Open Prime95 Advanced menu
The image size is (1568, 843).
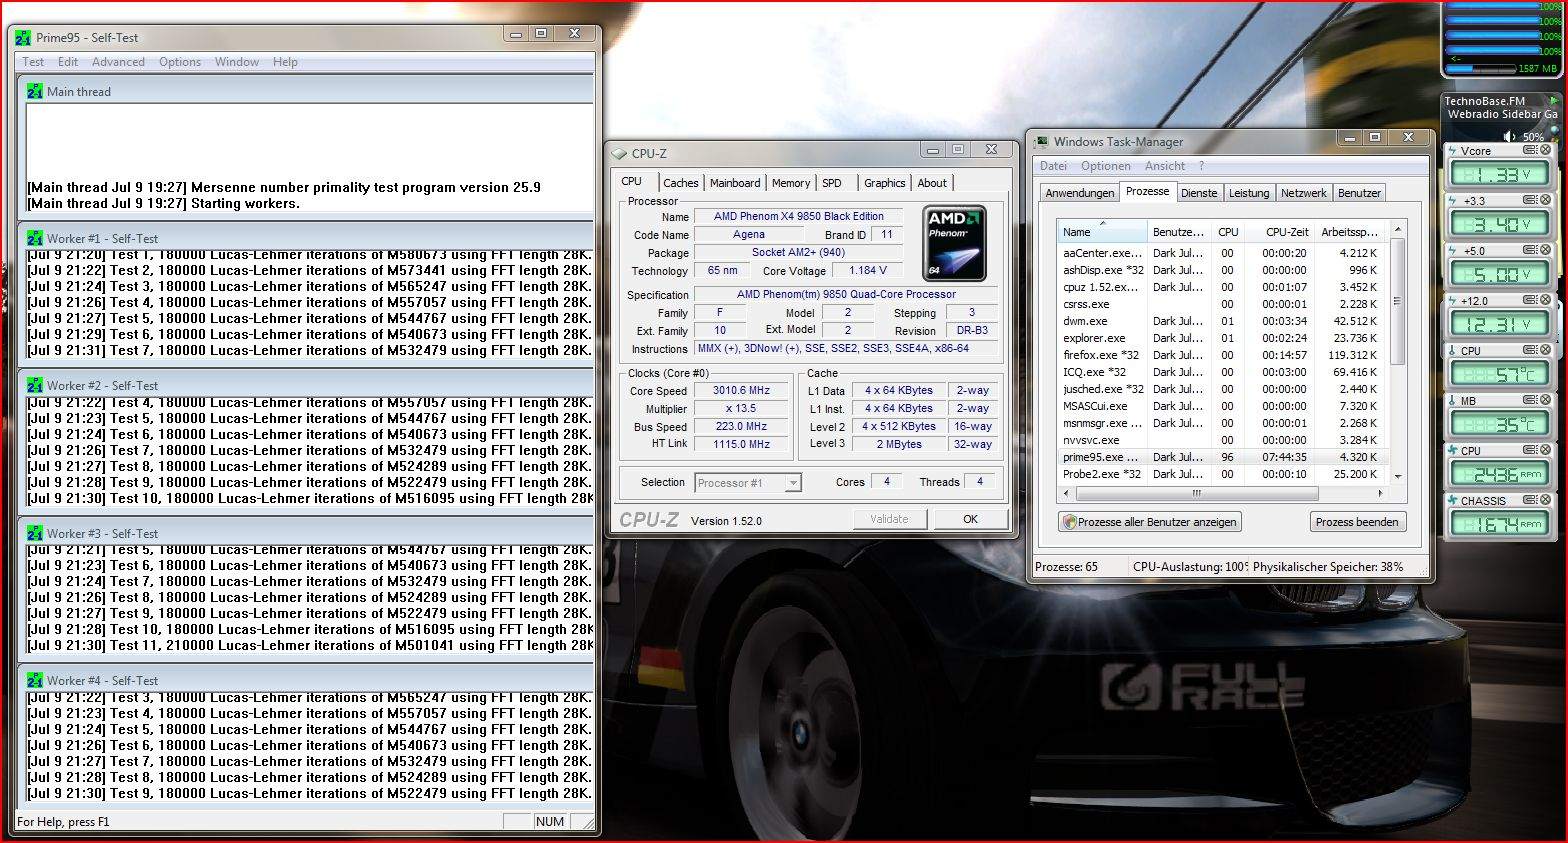click(x=118, y=62)
